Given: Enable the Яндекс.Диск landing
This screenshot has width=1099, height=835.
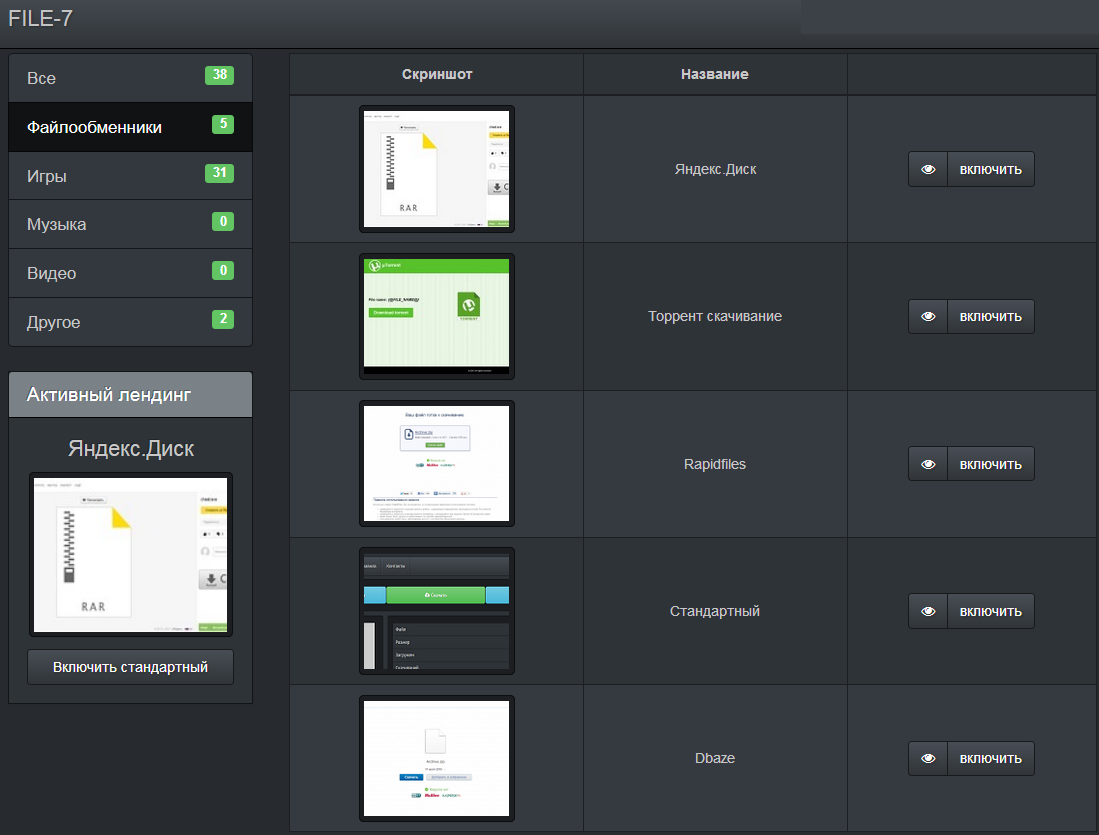Looking at the screenshot, I should point(990,169).
